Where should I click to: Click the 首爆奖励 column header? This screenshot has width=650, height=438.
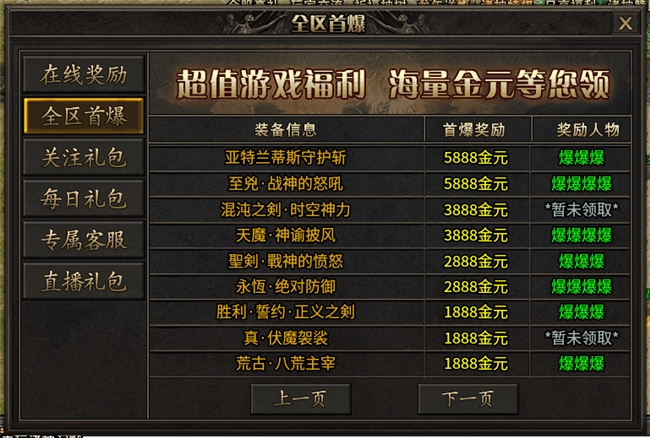474,130
